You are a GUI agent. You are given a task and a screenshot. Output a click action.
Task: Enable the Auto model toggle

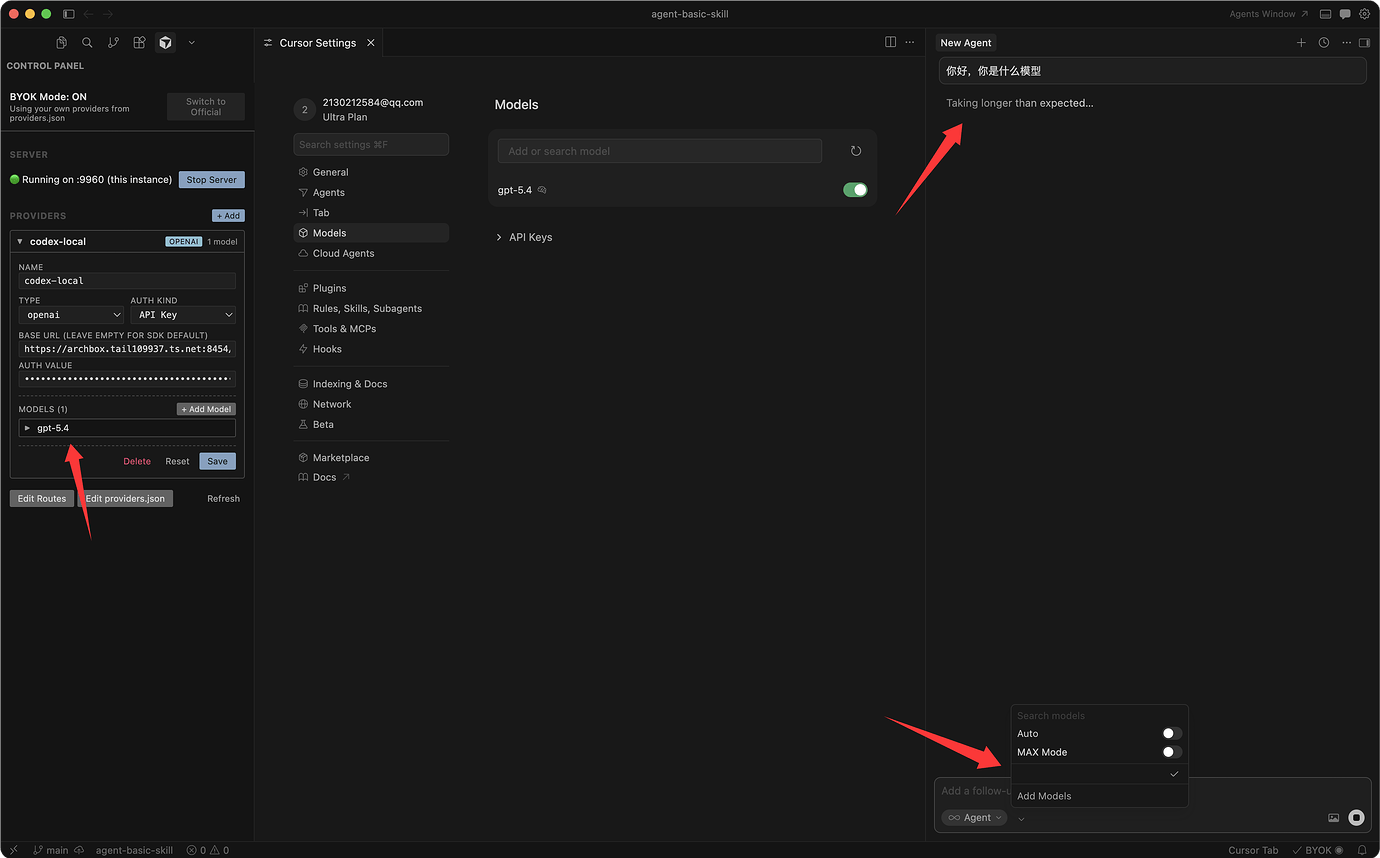(1172, 734)
